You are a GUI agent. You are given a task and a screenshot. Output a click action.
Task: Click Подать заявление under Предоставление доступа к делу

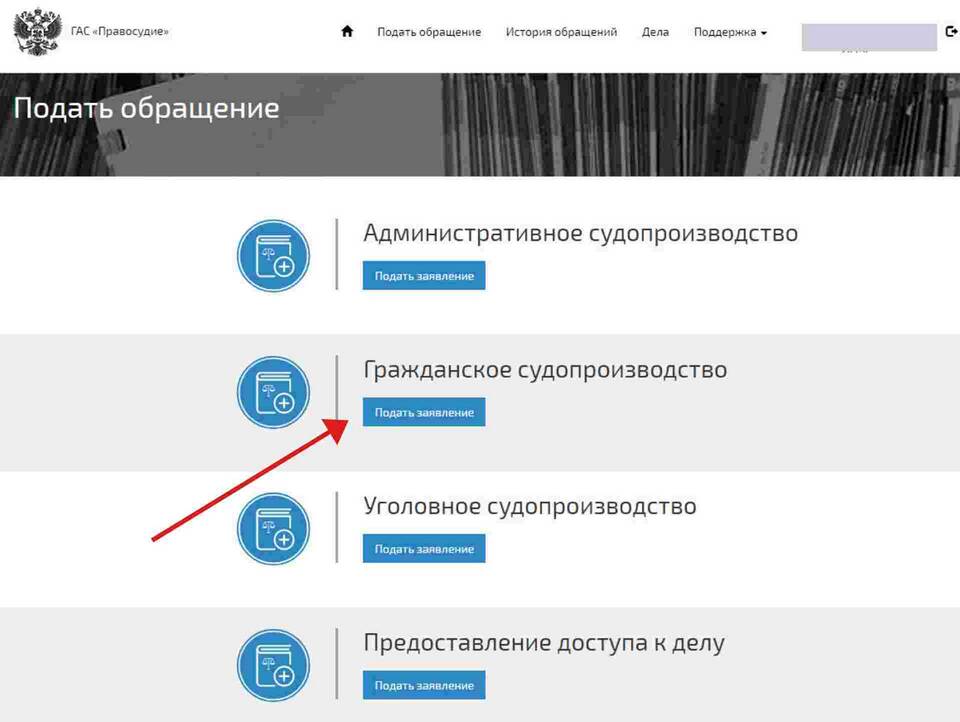[424, 685]
